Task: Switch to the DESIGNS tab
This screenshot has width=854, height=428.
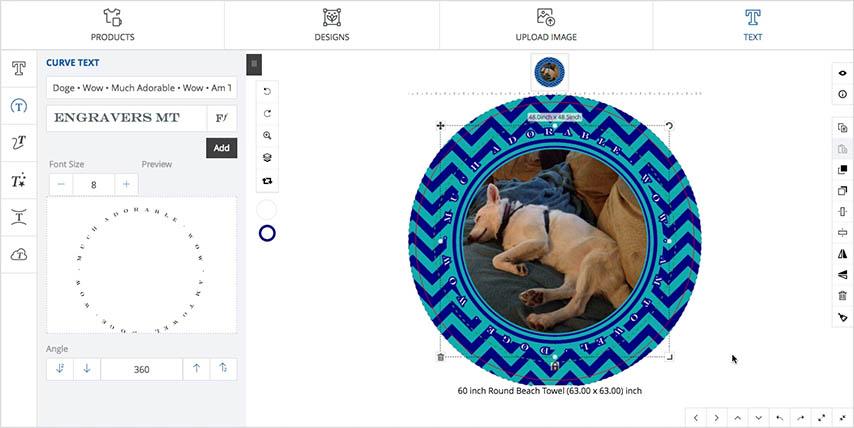Action: [332, 25]
